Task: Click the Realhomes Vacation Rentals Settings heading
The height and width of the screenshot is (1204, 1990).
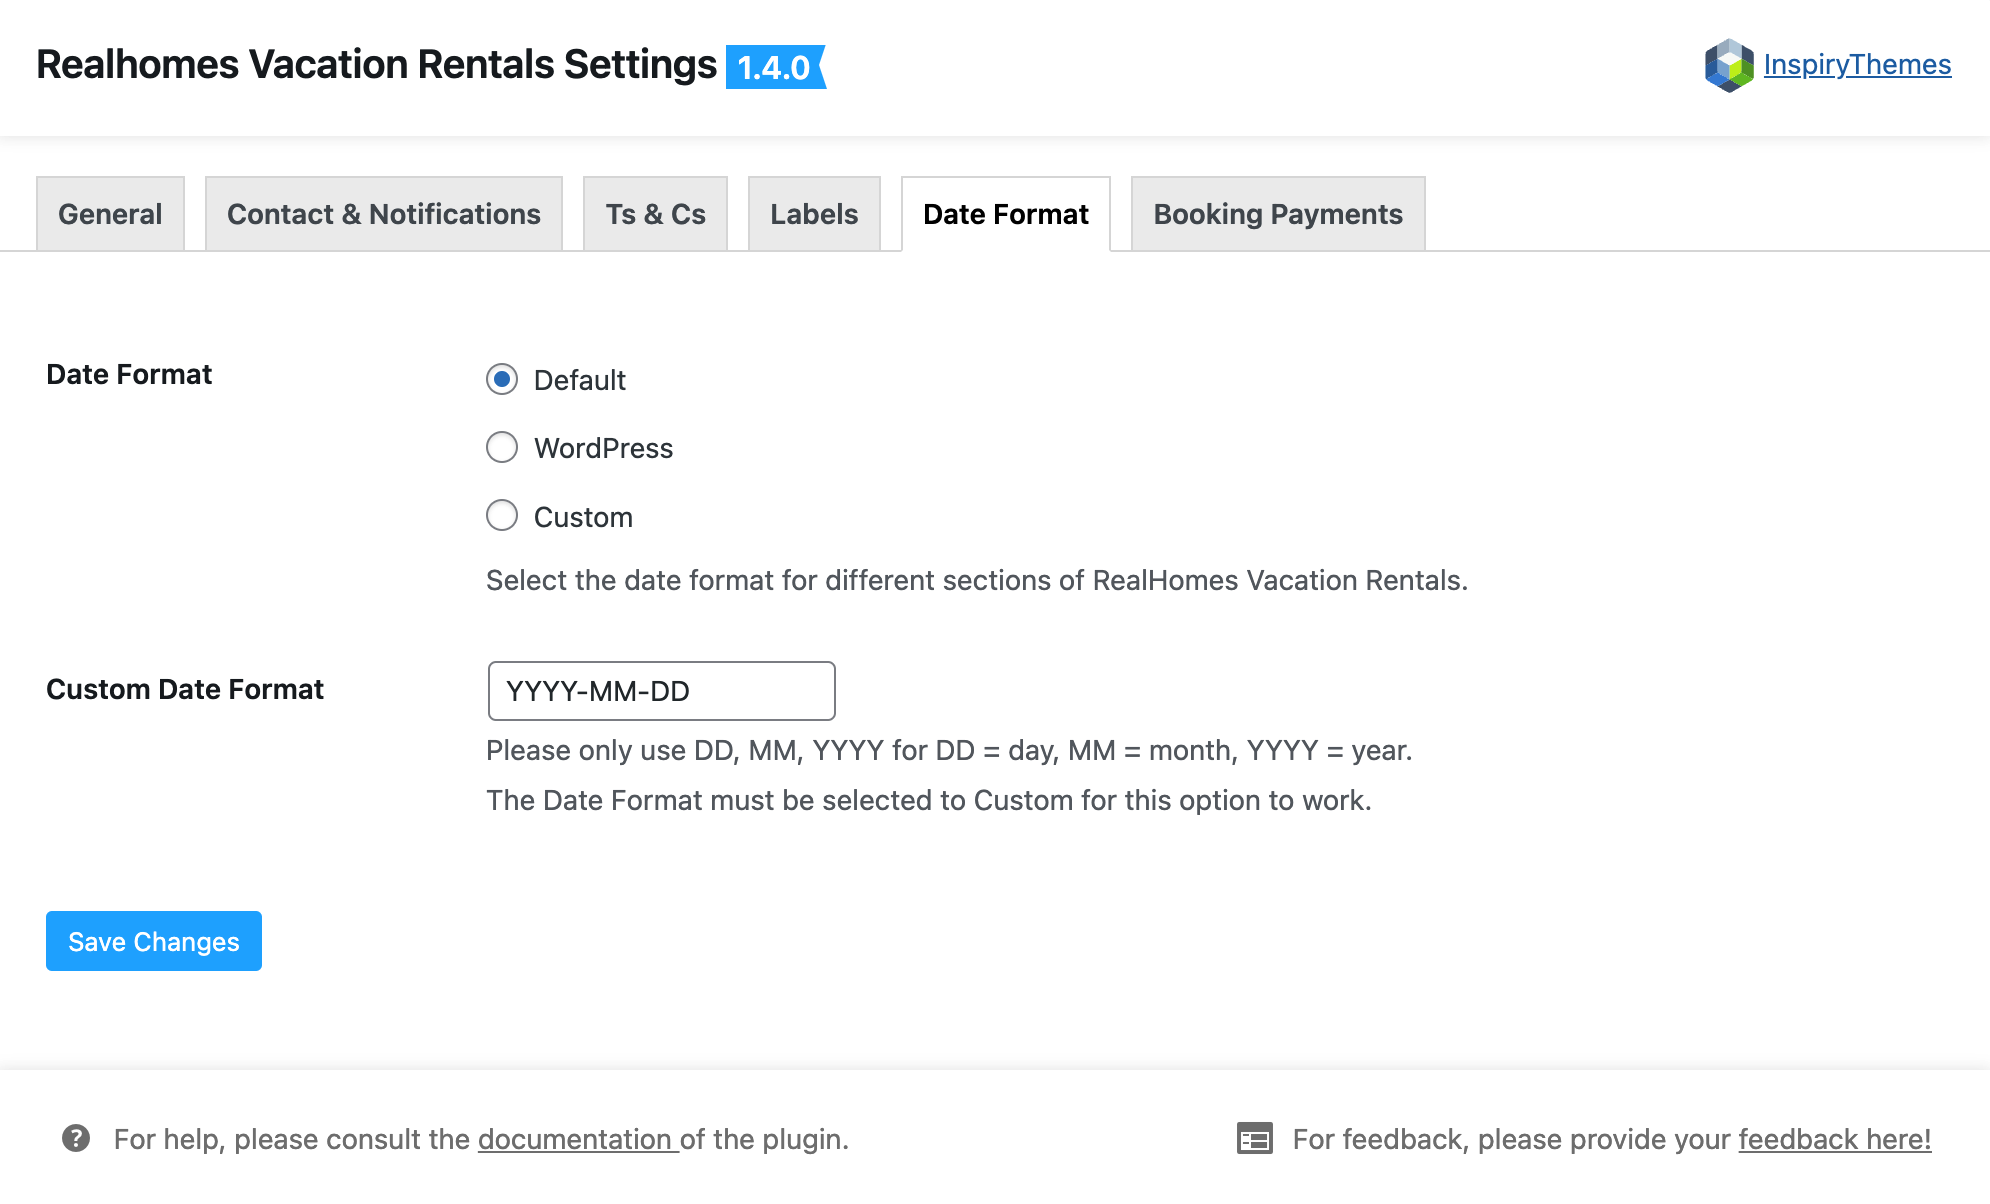Action: tap(376, 65)
